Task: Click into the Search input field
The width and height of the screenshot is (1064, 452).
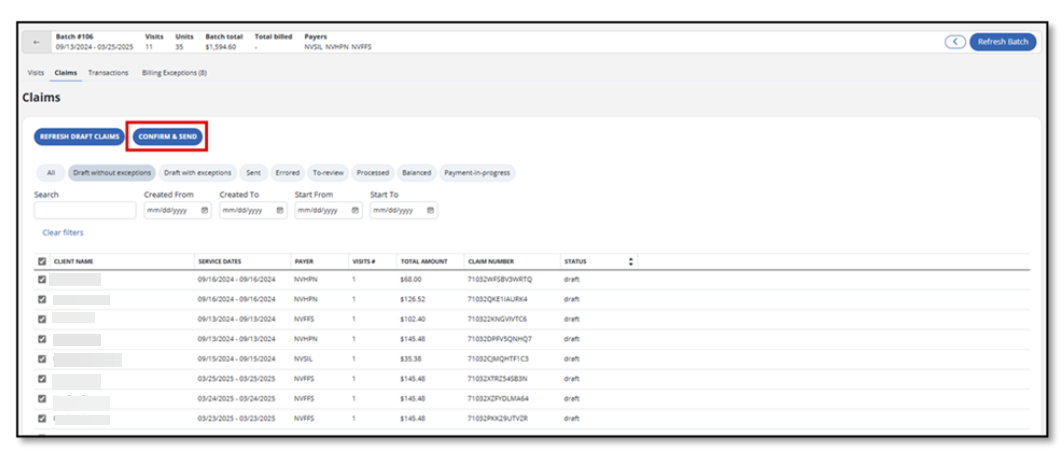Action: pos(85,211)
